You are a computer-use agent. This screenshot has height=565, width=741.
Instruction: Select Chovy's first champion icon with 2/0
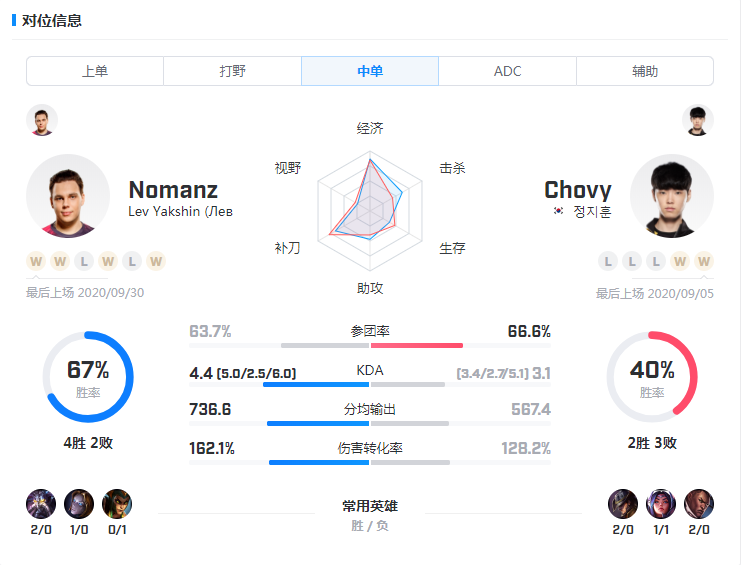pyautogui.click(x=623, y=504)
